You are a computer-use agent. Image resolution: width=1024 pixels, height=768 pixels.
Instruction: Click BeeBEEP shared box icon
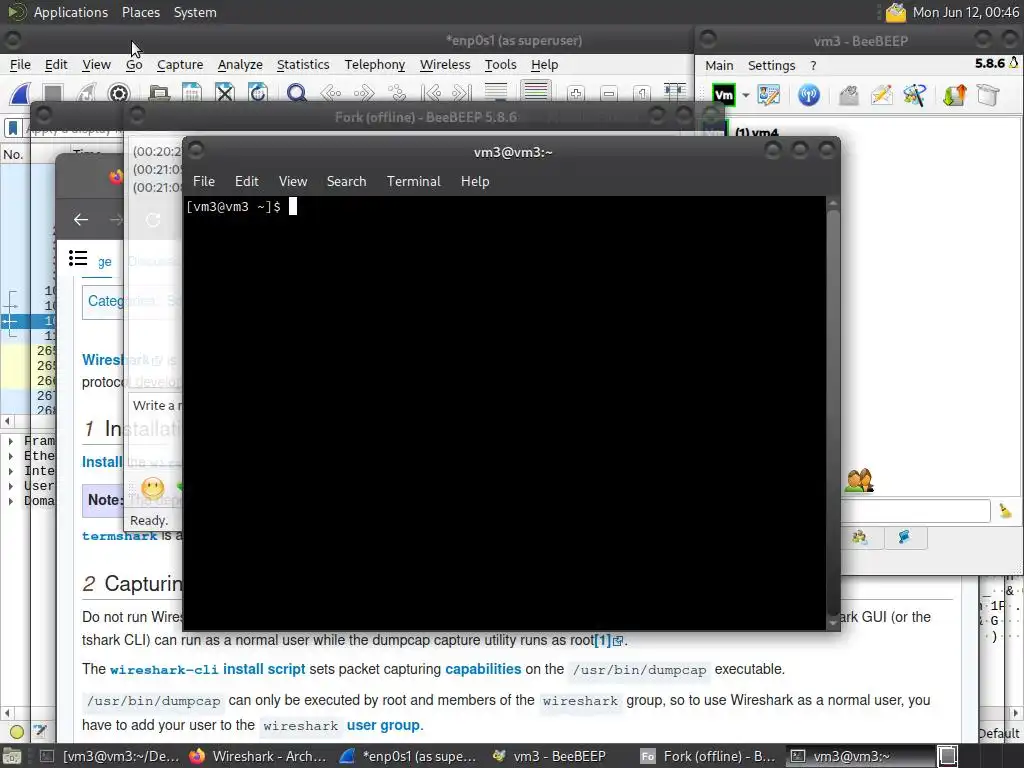(x=988, y=95)
